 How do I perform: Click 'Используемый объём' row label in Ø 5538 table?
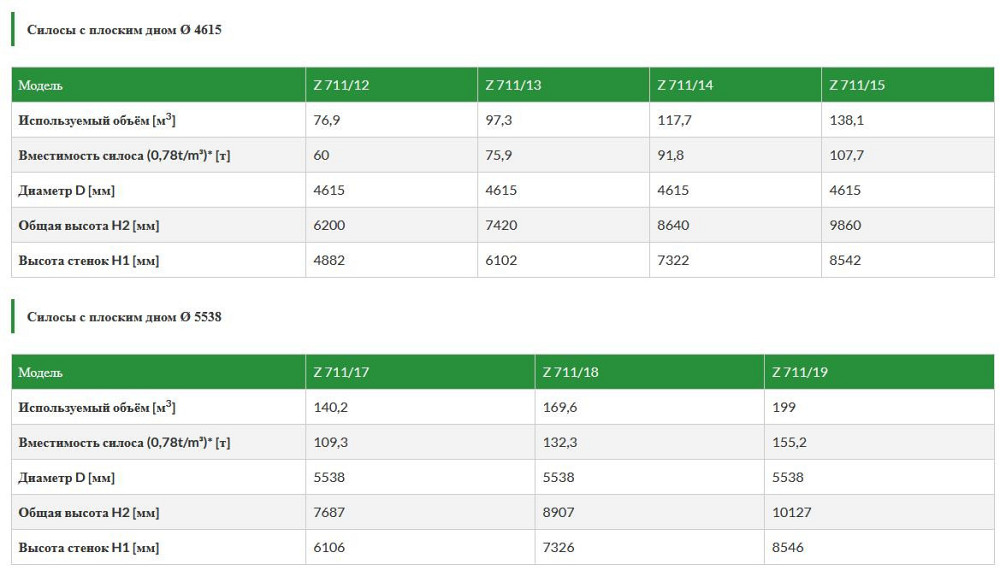coord(97,407)
